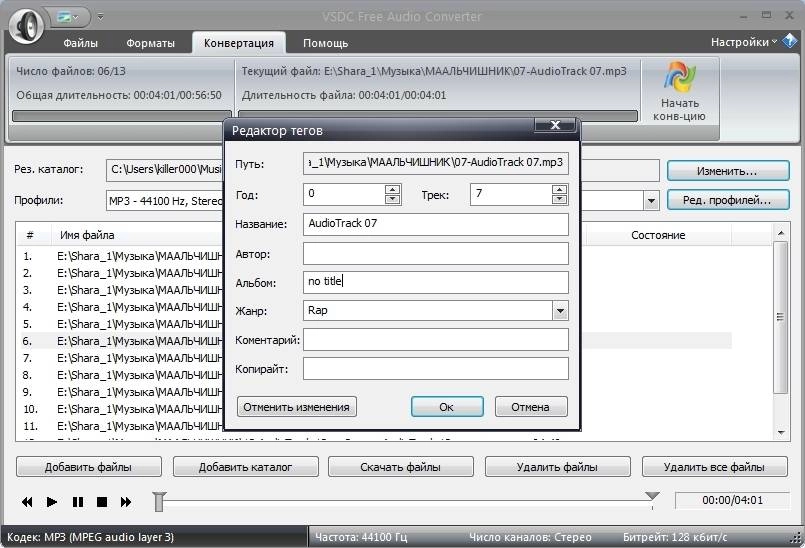
Task: Click file list scrollbar down arrow
Action: 780,432
